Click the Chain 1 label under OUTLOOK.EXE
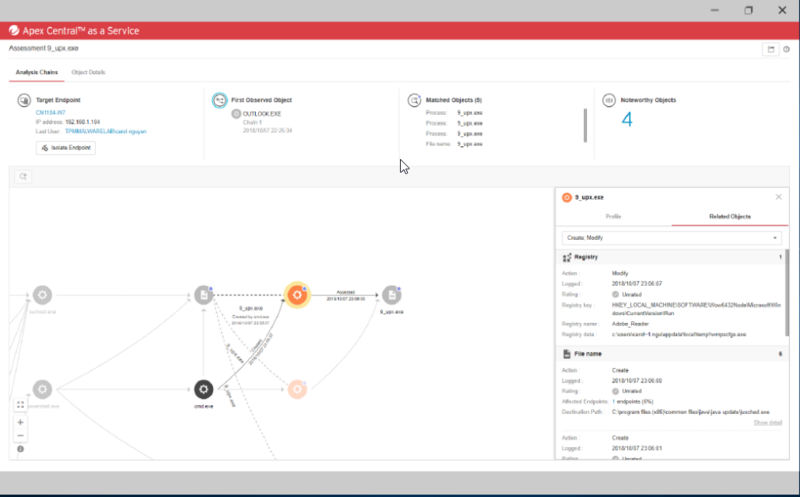800x497 pixels. tap(252, 122)
